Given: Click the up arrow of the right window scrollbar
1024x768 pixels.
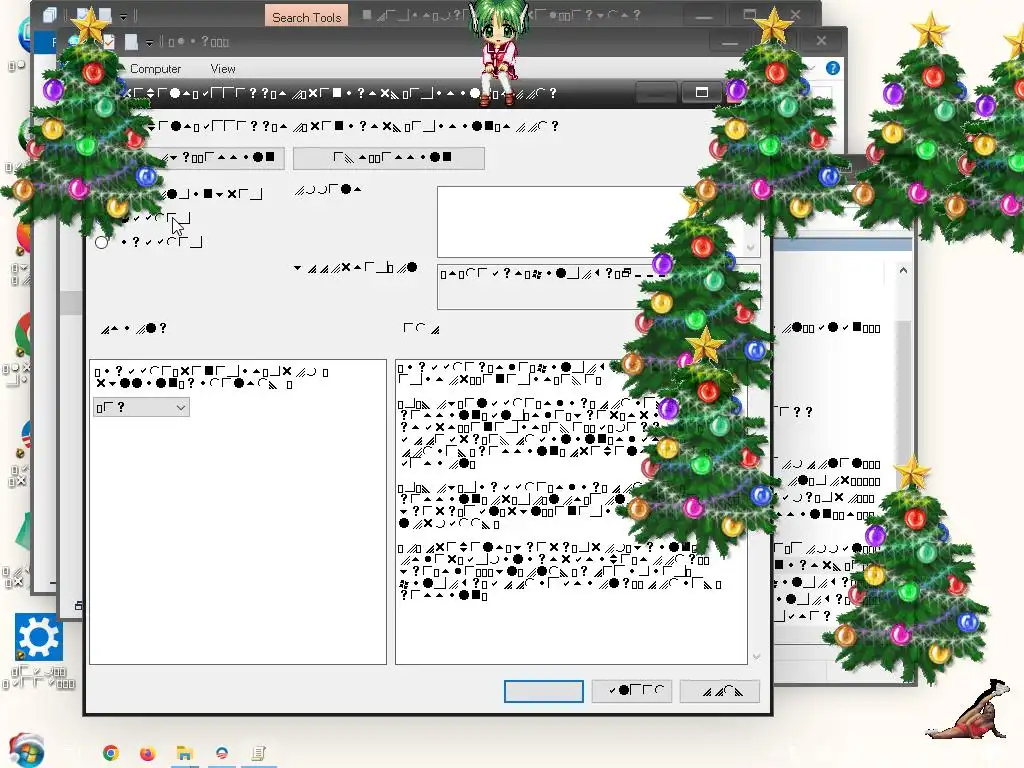Looking at the screenshot, I should click(x=903, y=270).
